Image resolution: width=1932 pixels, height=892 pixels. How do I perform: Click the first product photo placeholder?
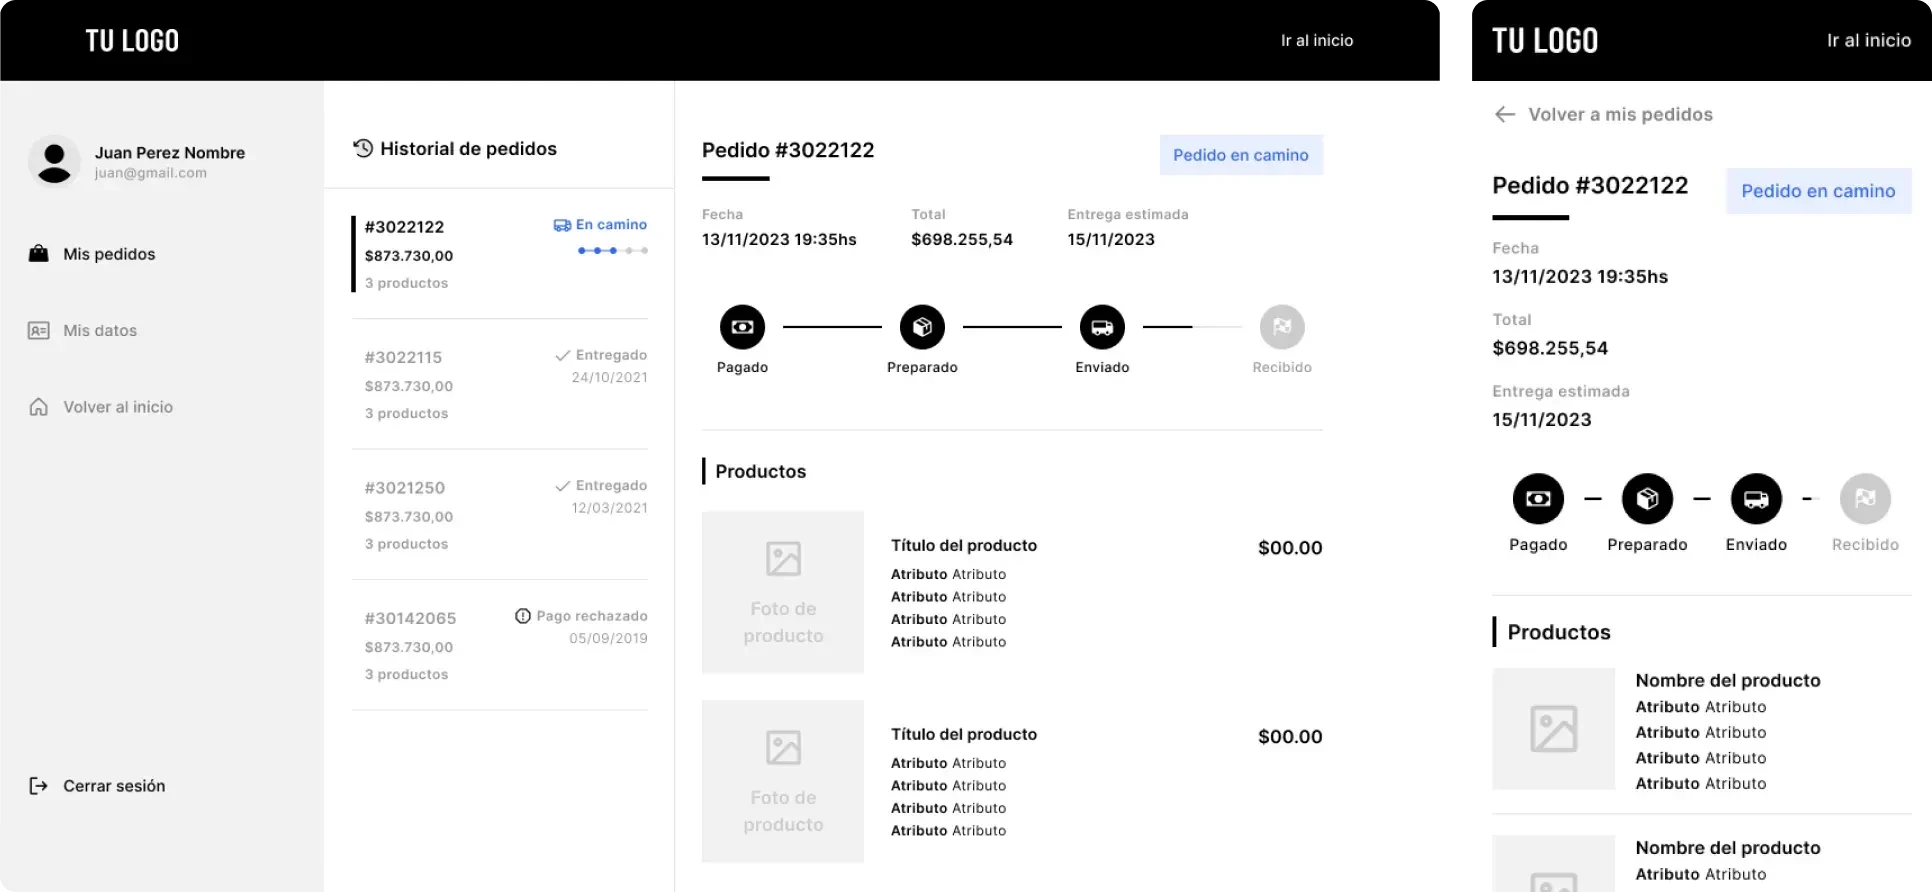click(783, 592)
